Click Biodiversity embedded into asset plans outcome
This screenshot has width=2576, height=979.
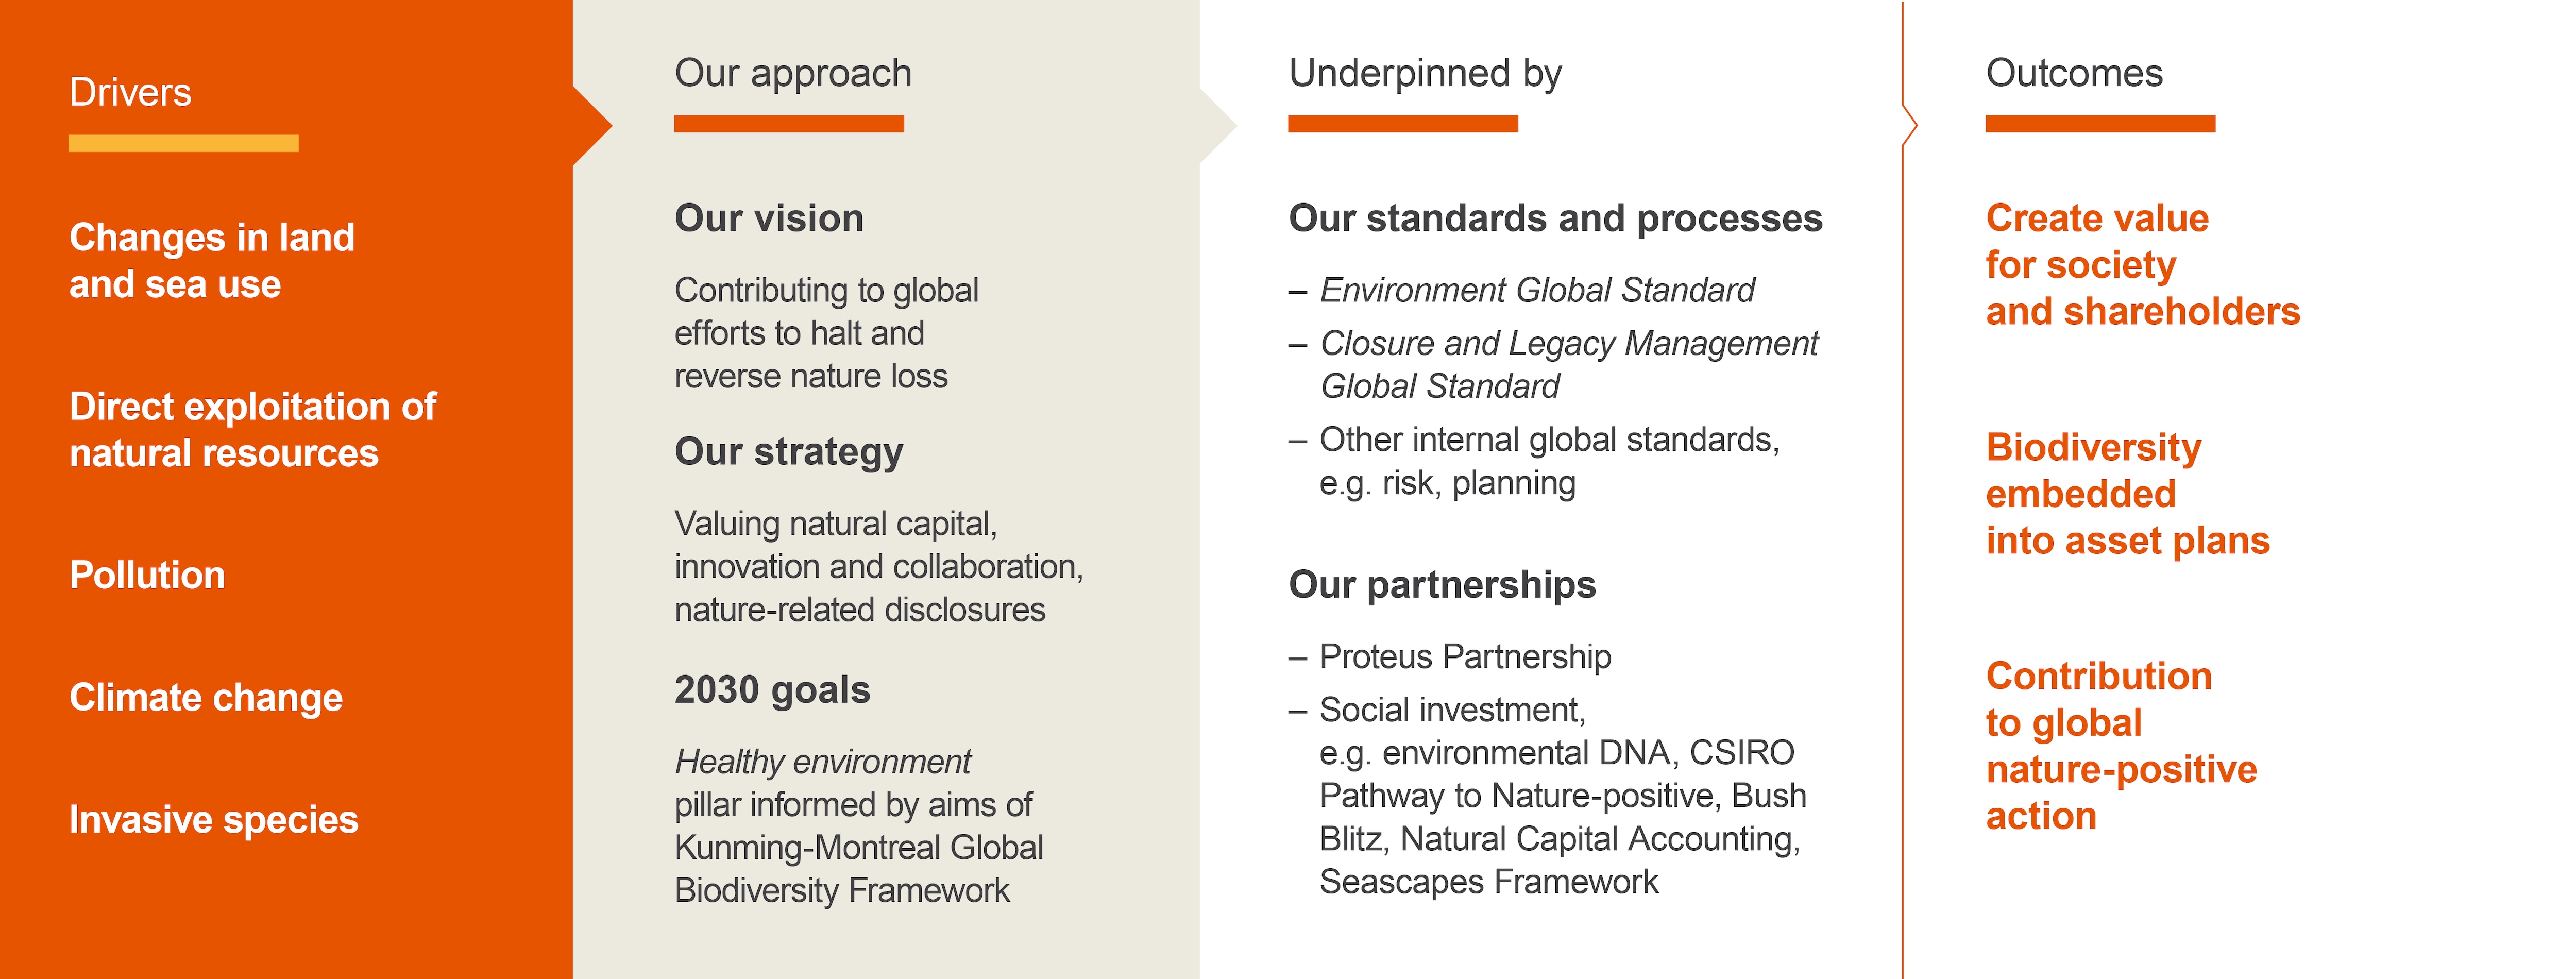[2126, 494]
